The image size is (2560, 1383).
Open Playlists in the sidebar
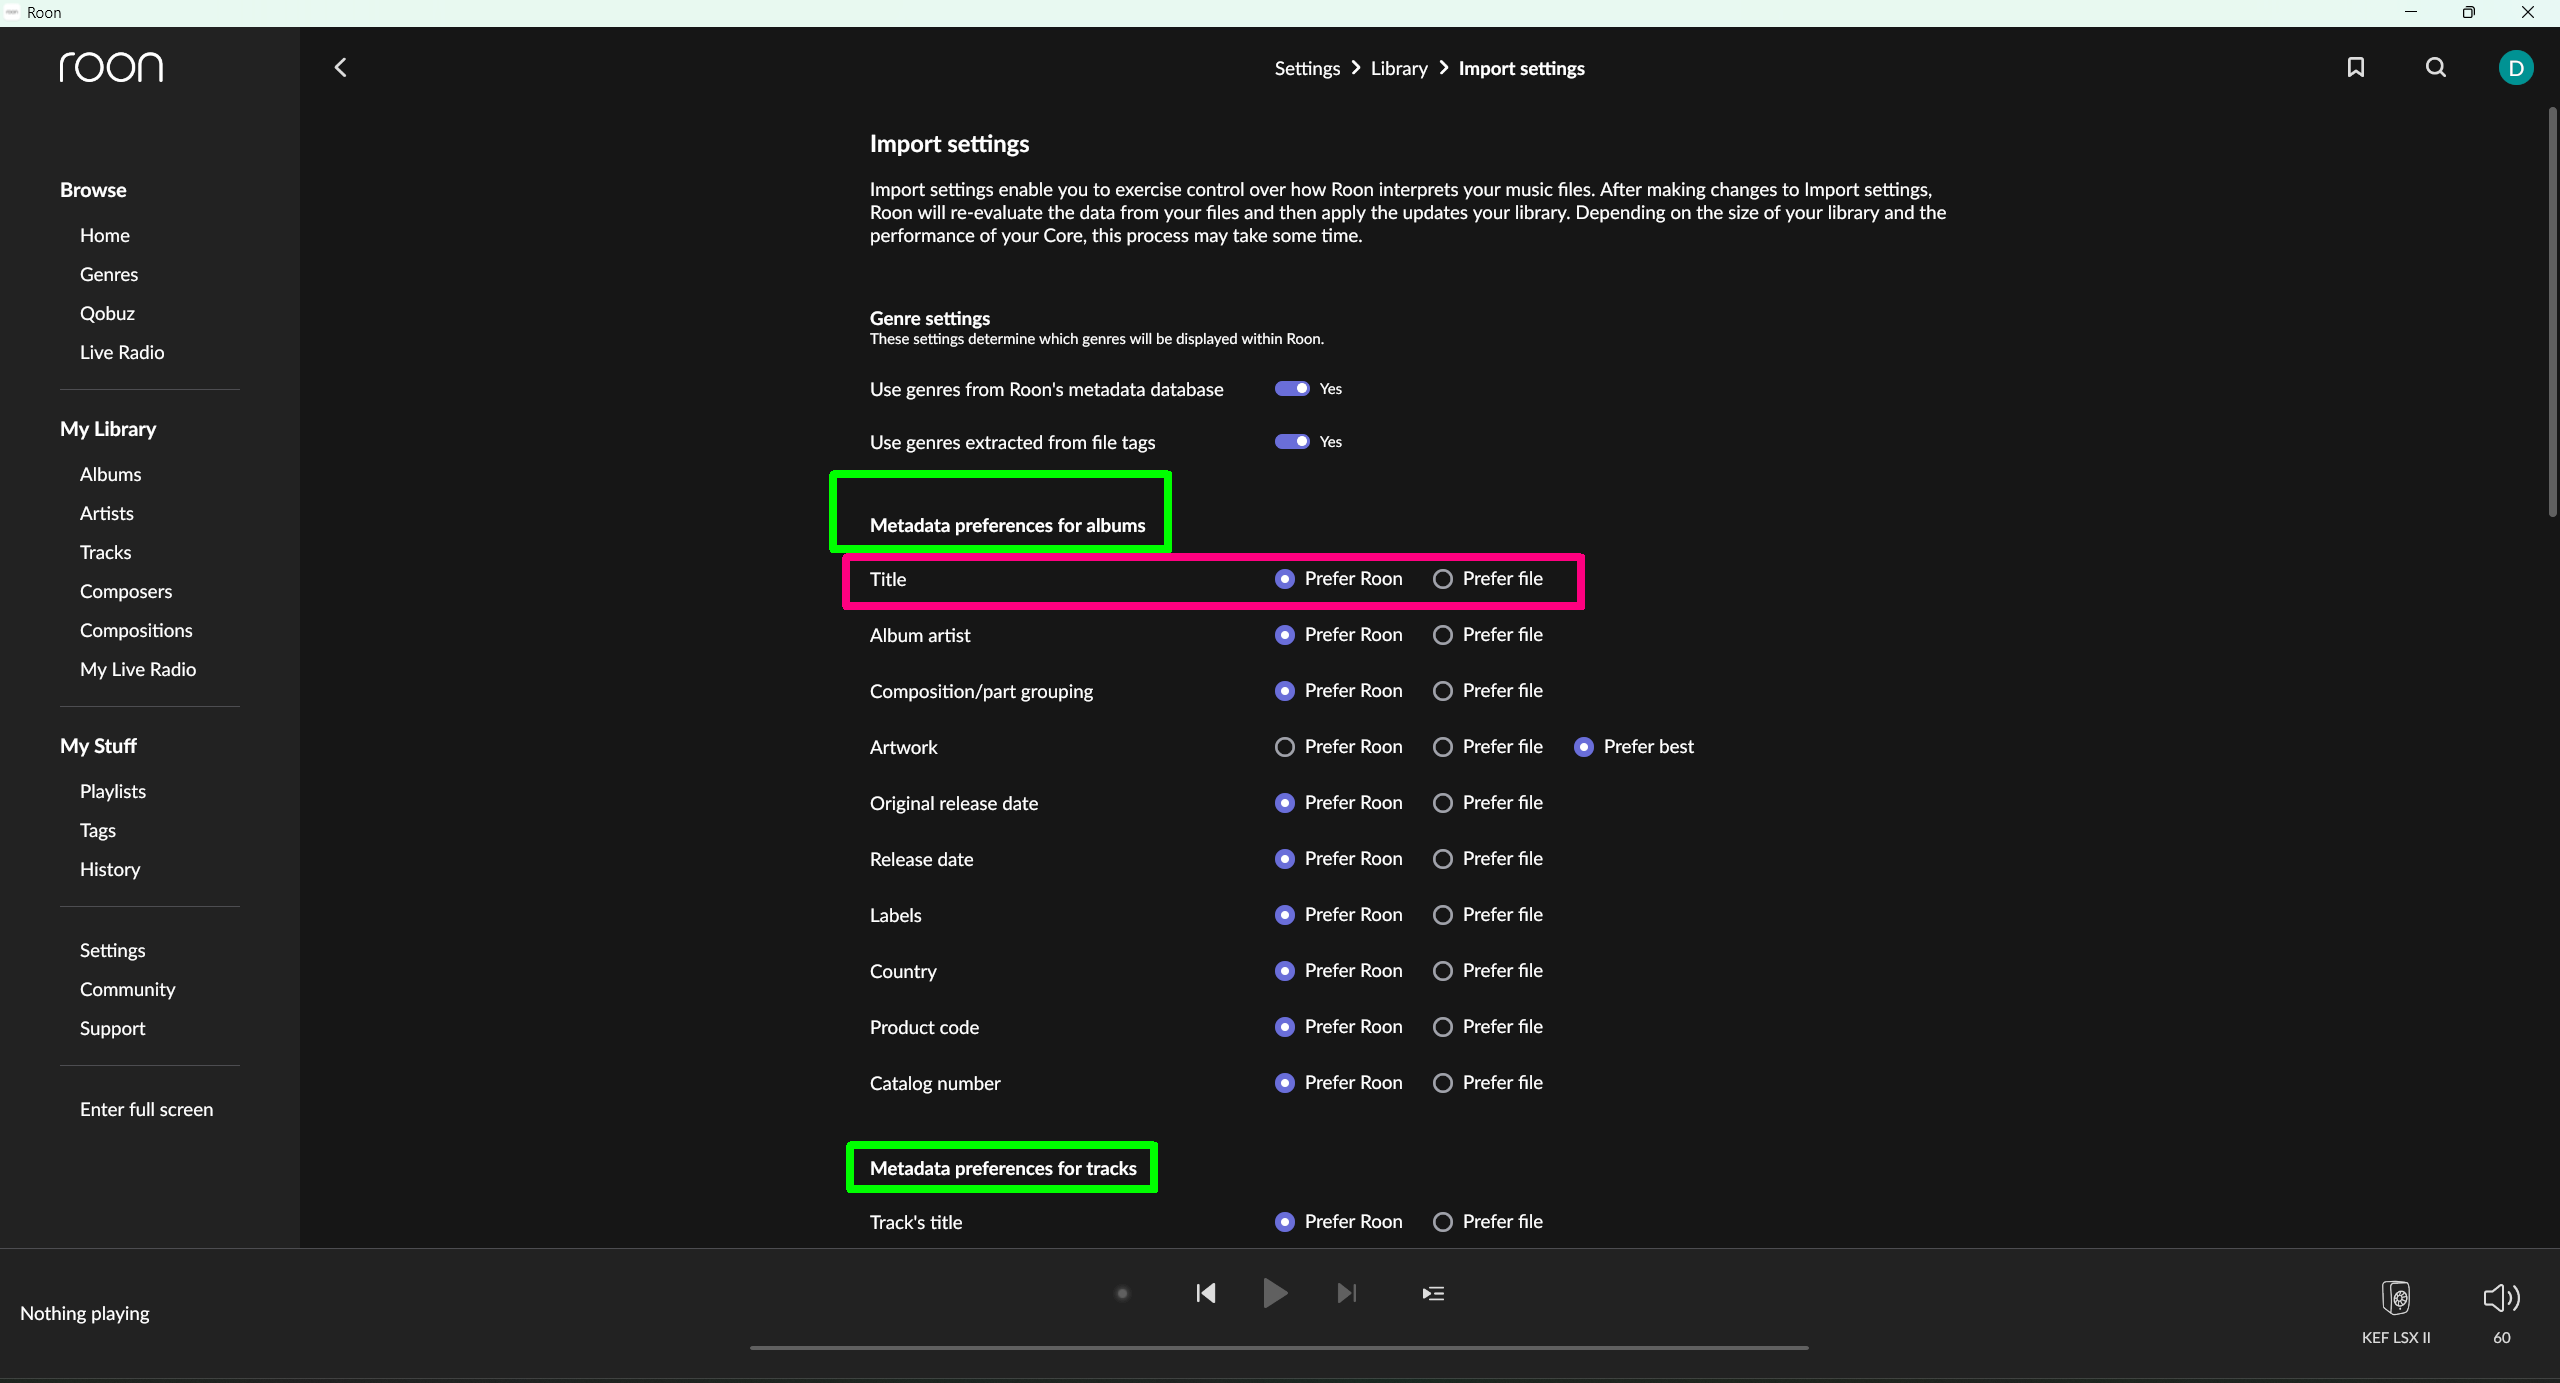[113, 791]
